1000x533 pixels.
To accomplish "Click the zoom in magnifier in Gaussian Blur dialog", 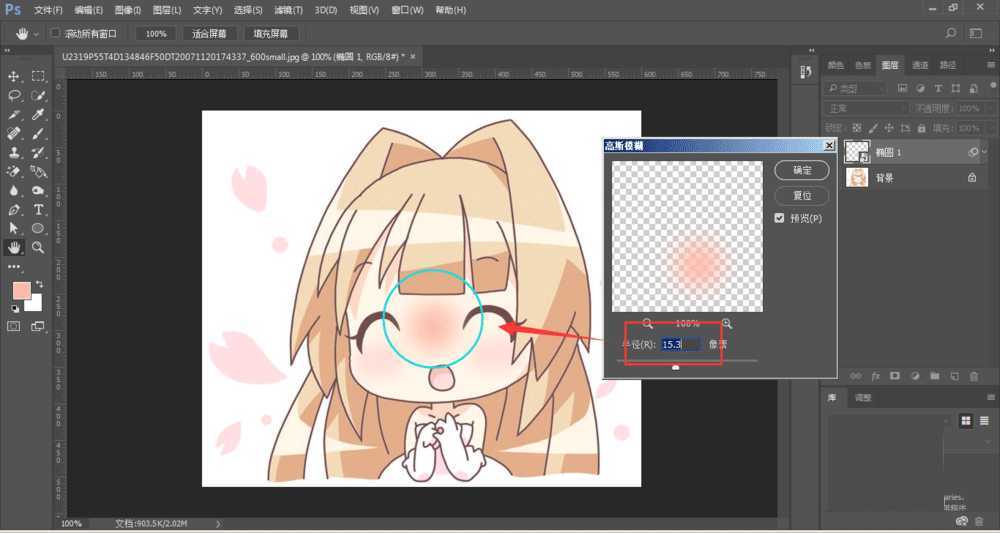I will coord(726,324).
